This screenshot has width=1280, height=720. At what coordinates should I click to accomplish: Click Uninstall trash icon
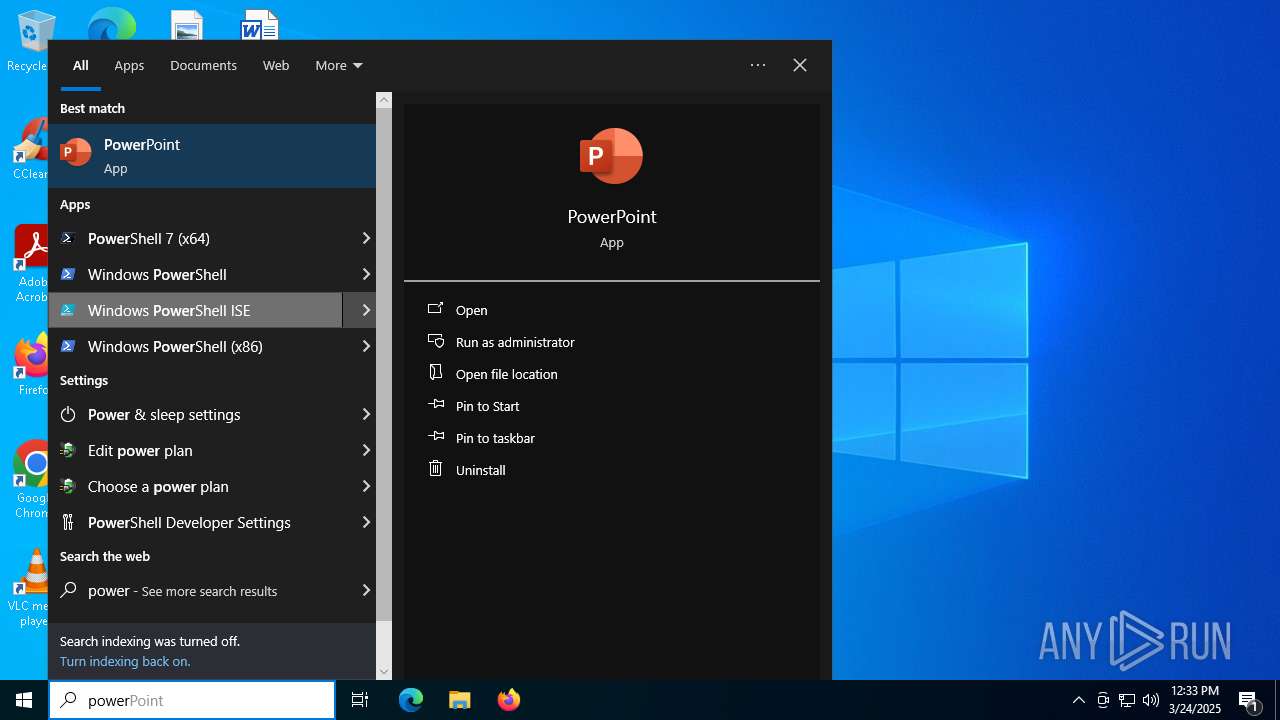(x=436, y=469)
